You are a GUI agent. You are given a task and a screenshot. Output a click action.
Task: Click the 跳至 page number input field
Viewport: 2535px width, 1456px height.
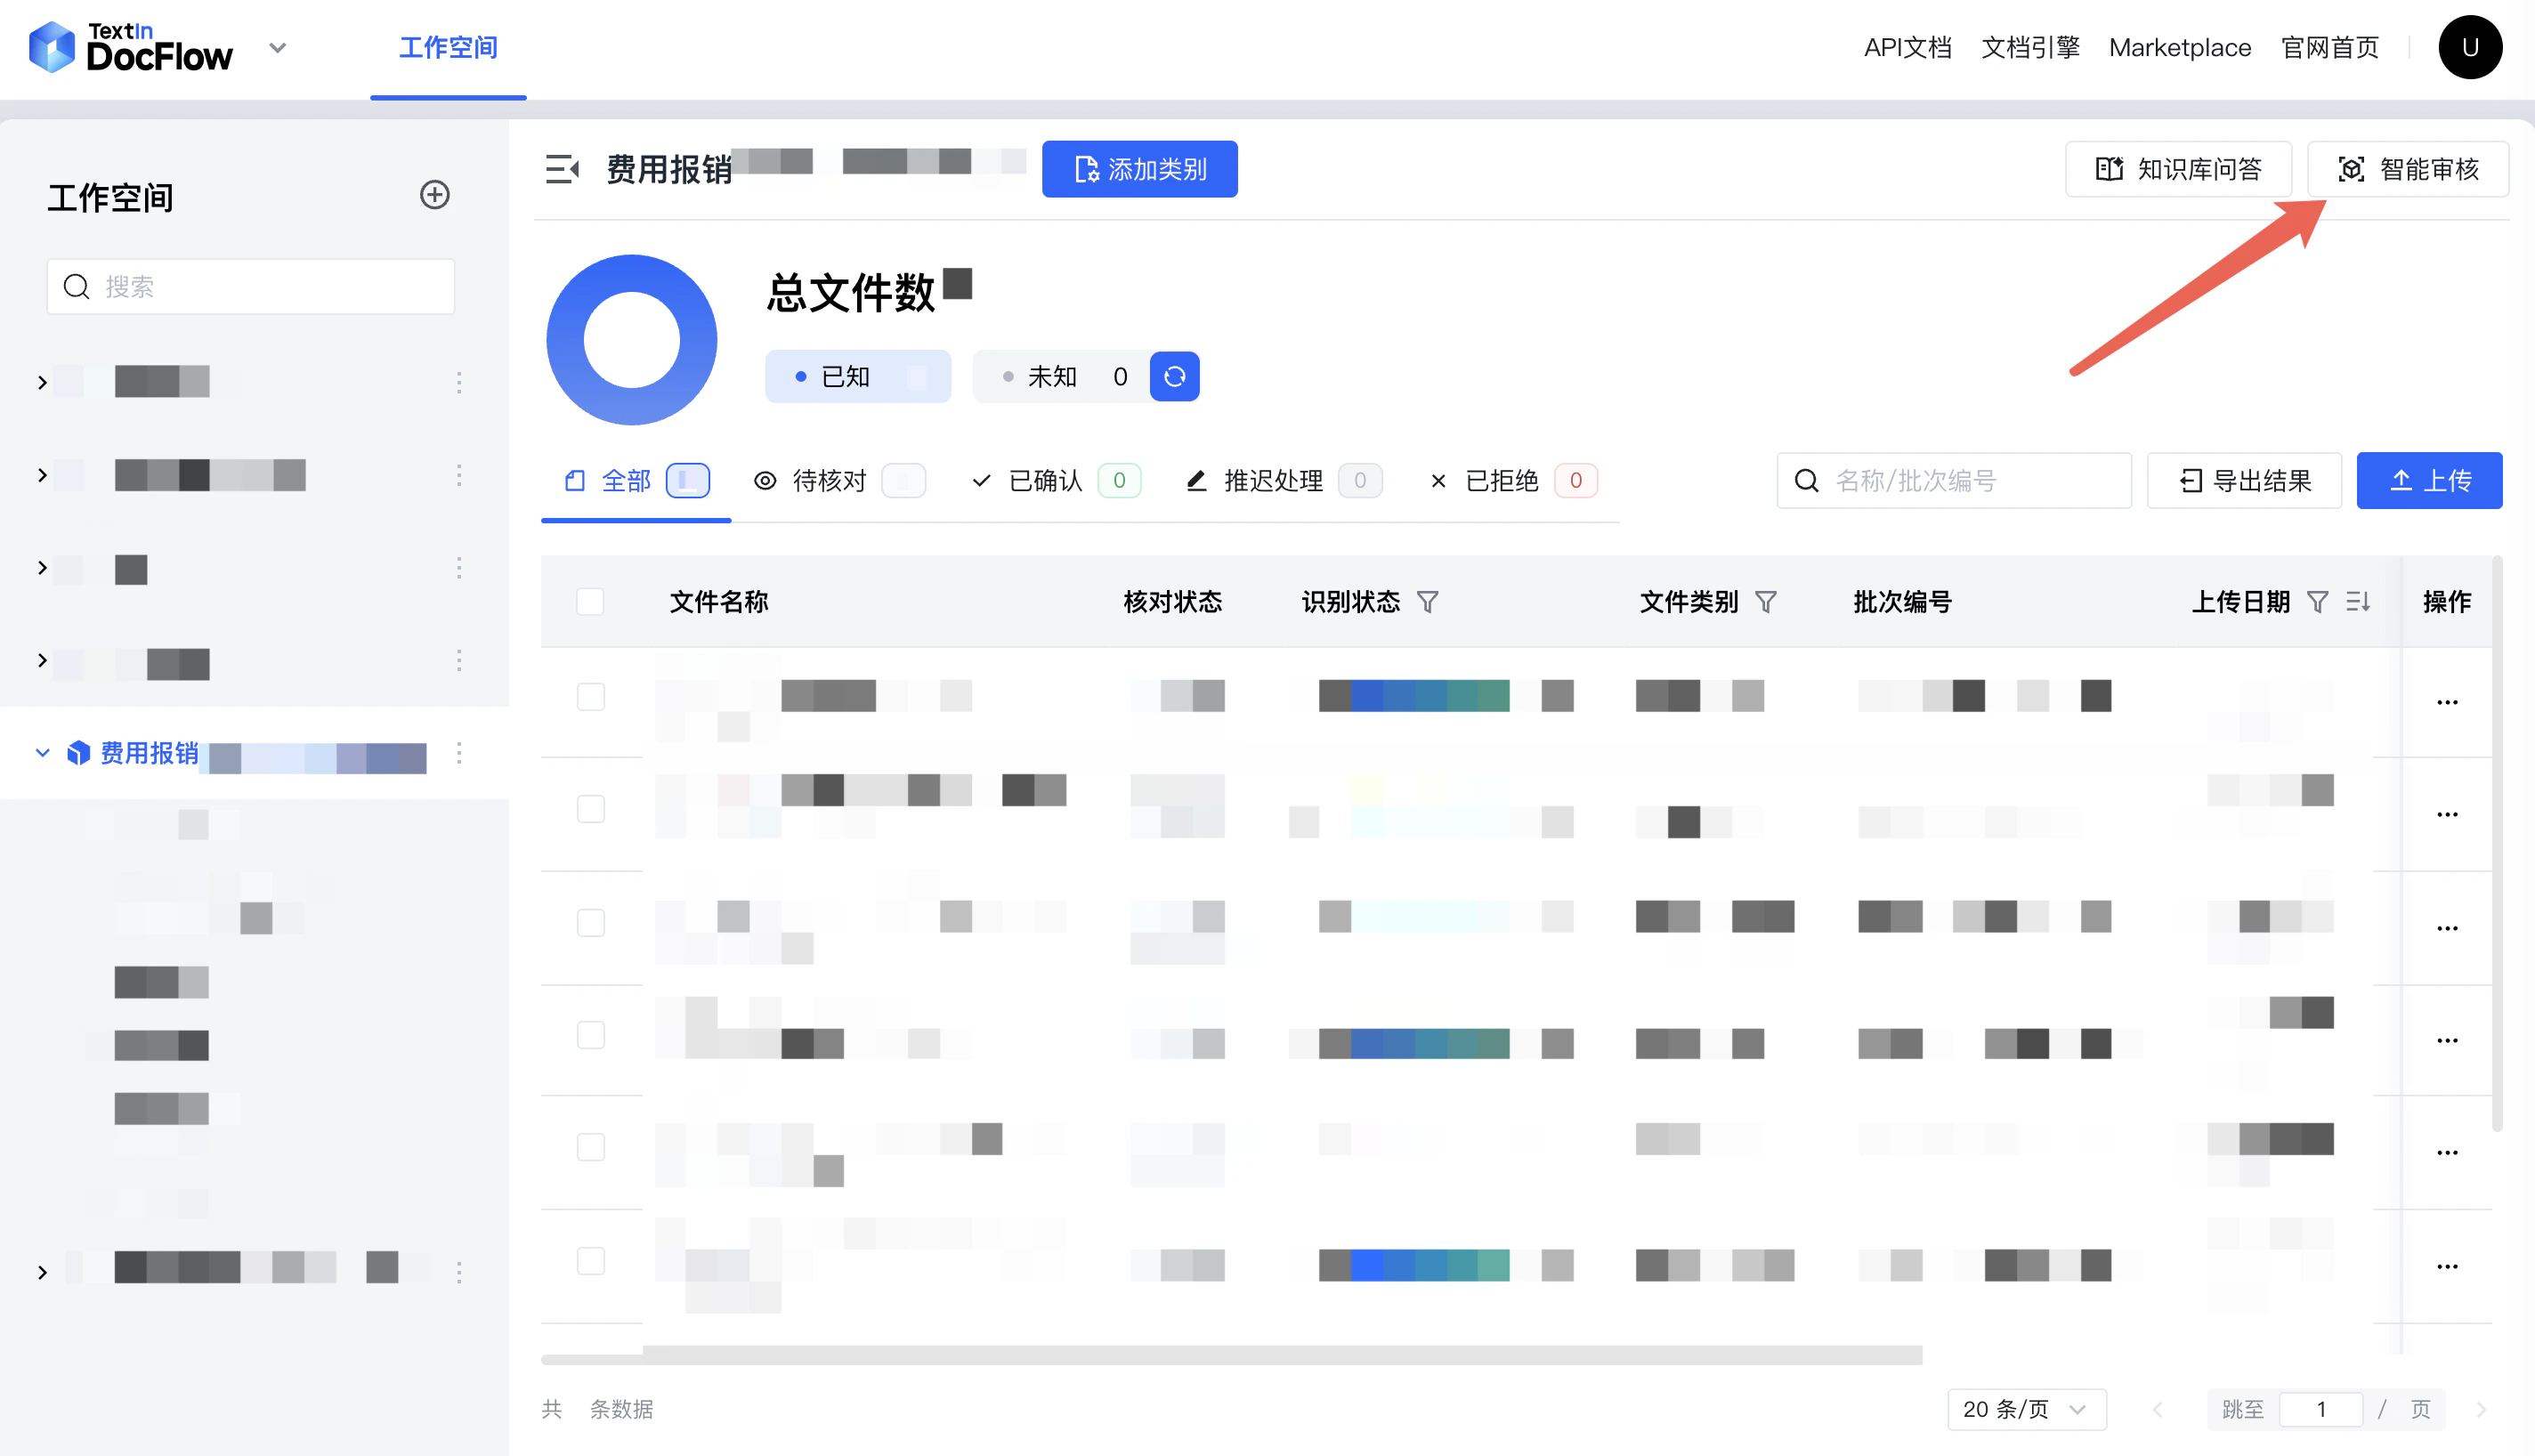click(x=2322, y=1409)
